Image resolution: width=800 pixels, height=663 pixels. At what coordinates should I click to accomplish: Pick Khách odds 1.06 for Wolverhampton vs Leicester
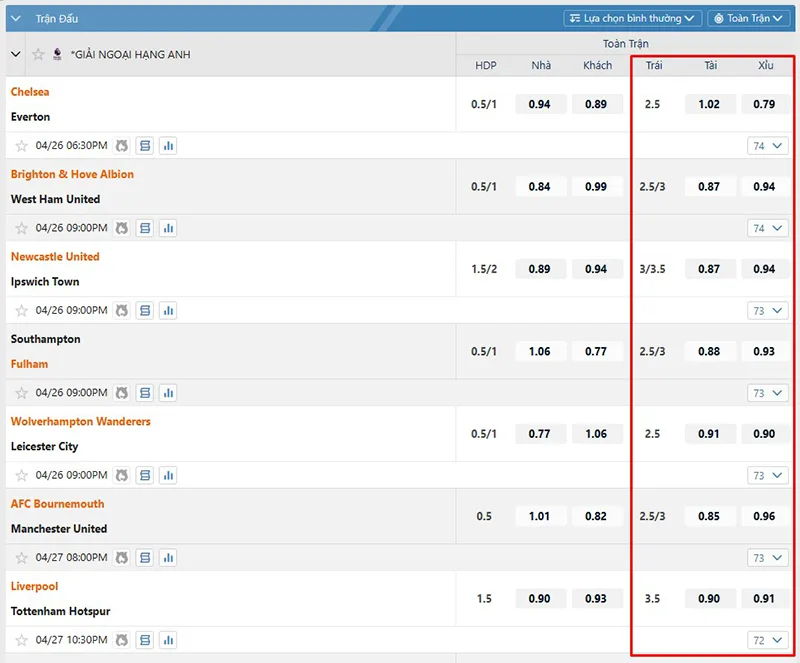click(596, 434)
